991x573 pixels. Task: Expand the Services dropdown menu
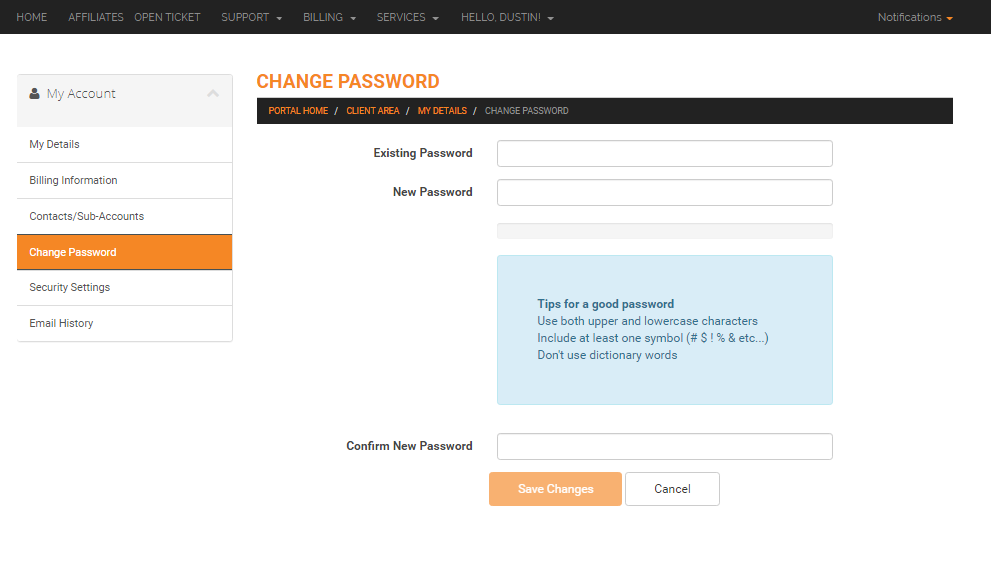(408, 17)
